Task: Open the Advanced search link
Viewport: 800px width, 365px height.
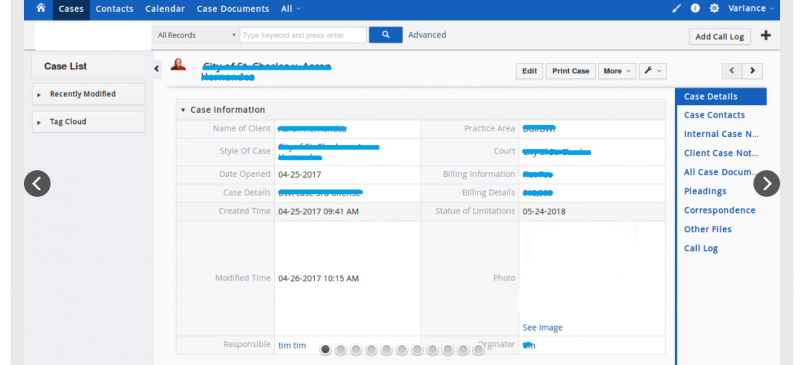Action: tap(427, 35)
